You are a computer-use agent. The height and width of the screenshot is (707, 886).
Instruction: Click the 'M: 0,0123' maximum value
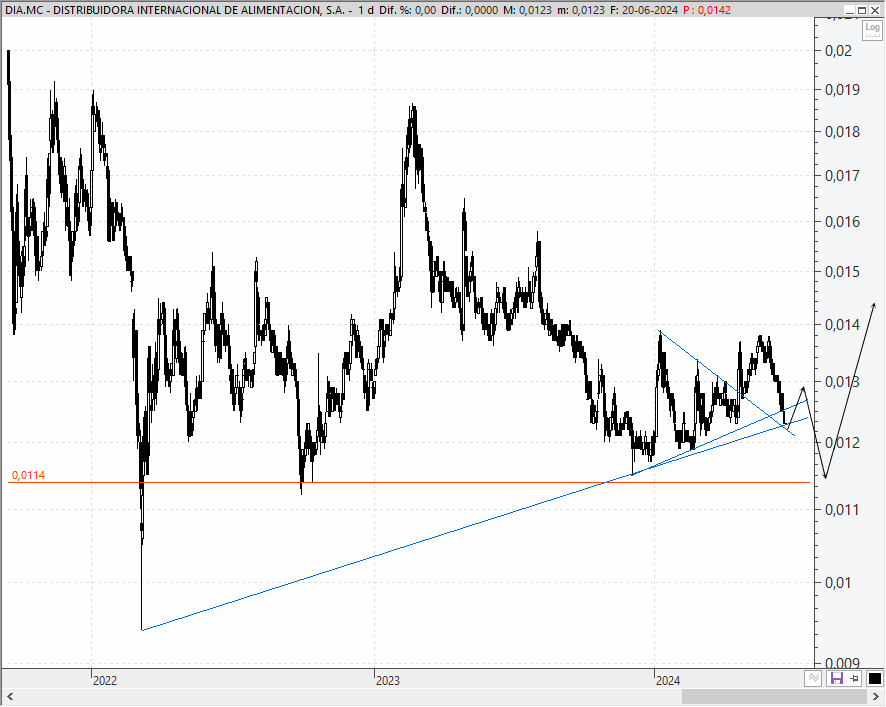click(x=527, y=10)
